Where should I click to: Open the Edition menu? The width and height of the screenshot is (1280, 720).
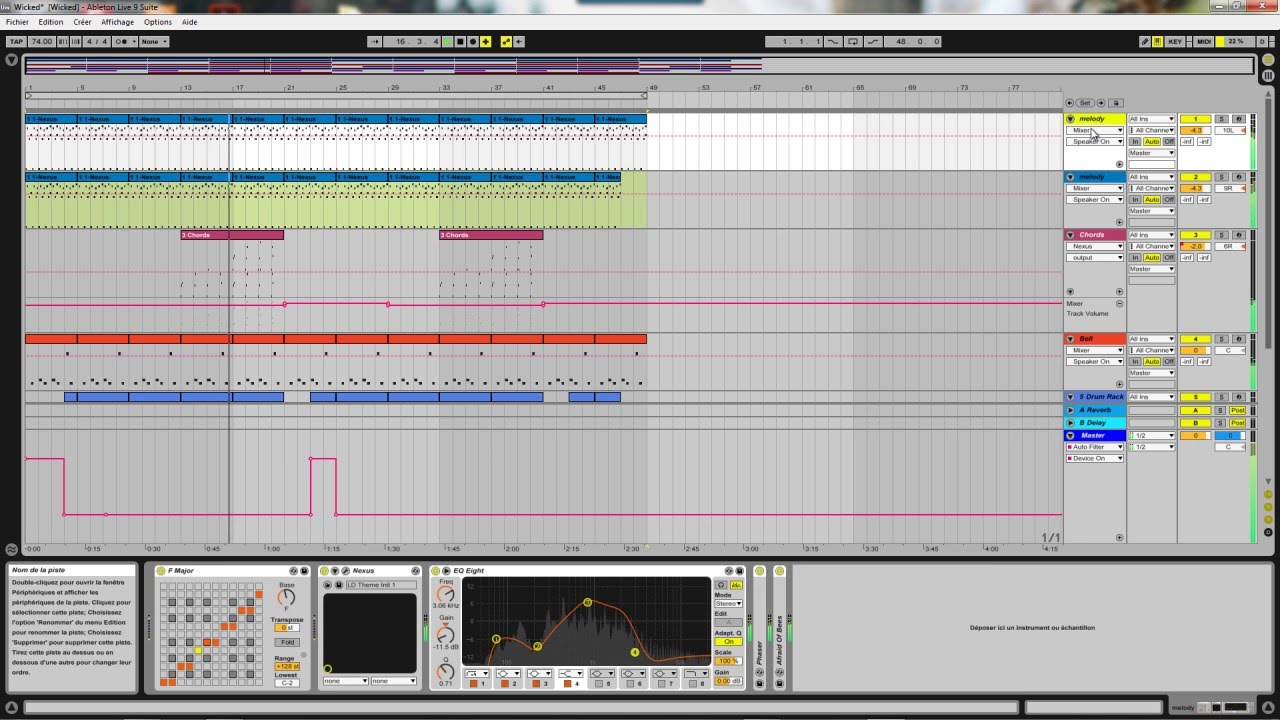point(50,22)
